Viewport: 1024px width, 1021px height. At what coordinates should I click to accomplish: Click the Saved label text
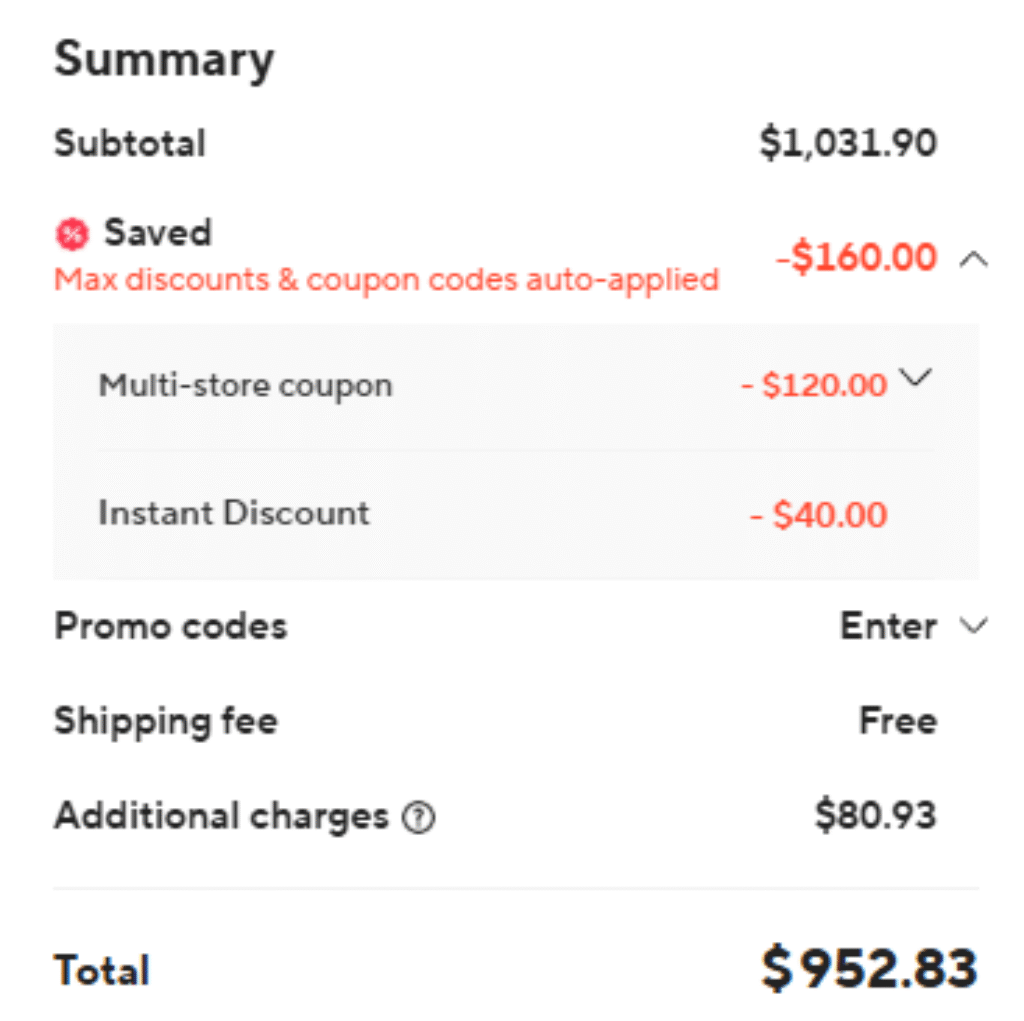pyautogui.click(x=158, y=233)
